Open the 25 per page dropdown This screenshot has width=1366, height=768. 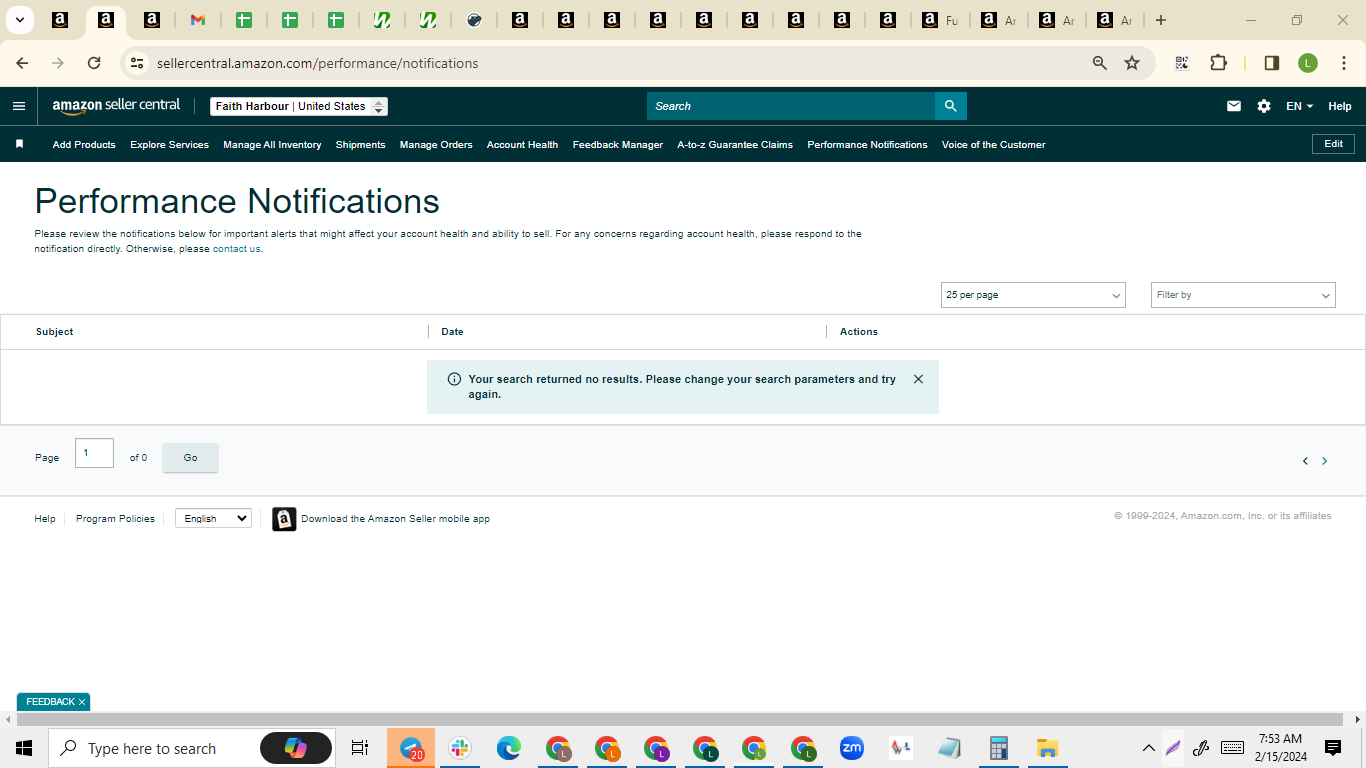pos(1033,295)
